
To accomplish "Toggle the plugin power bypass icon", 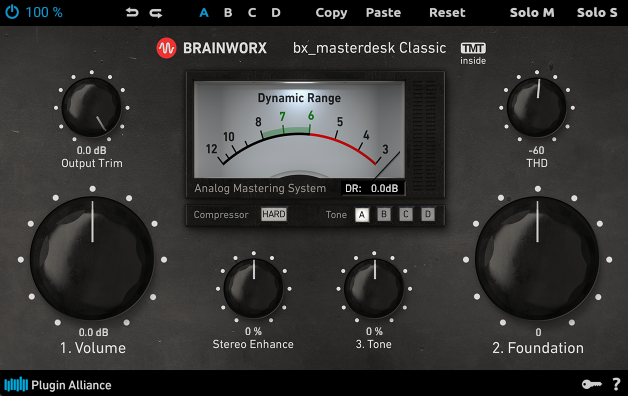I will (12, 12).
